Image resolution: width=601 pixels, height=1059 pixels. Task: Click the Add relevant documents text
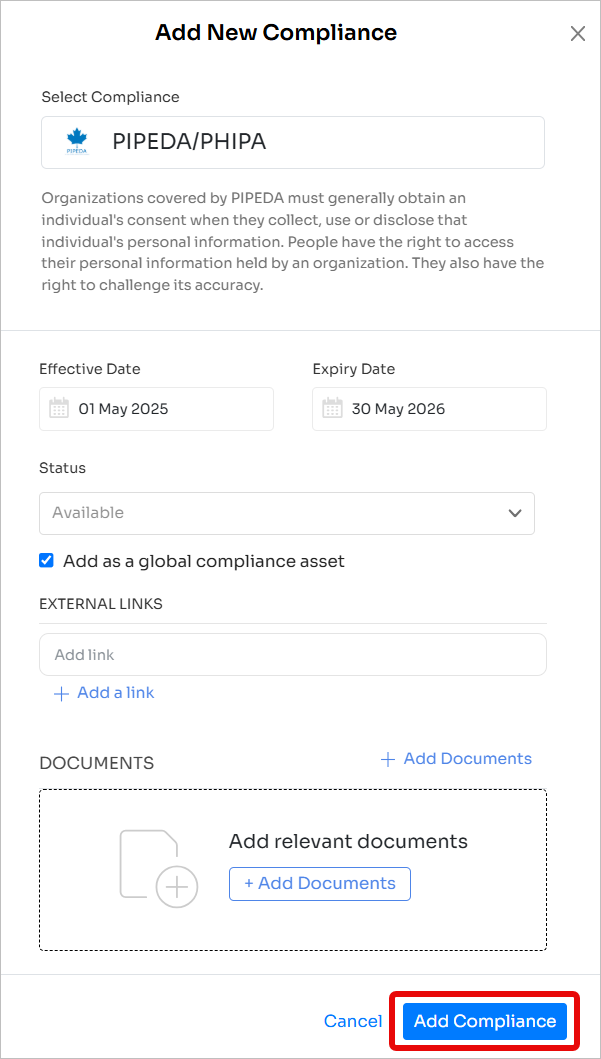pyautogui.click(x=348, y=842)
